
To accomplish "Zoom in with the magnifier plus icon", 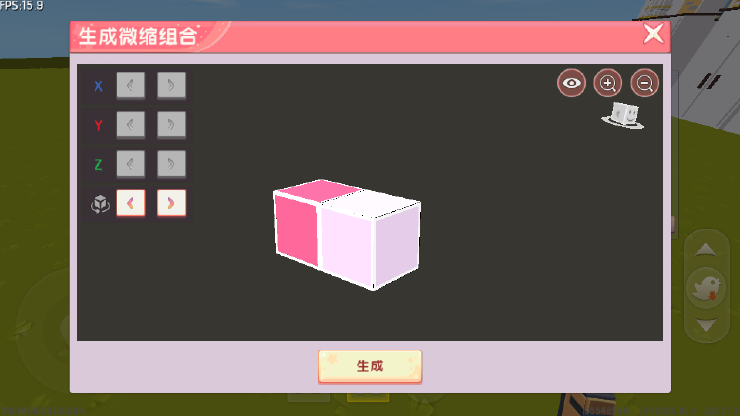I will [607, 83].
